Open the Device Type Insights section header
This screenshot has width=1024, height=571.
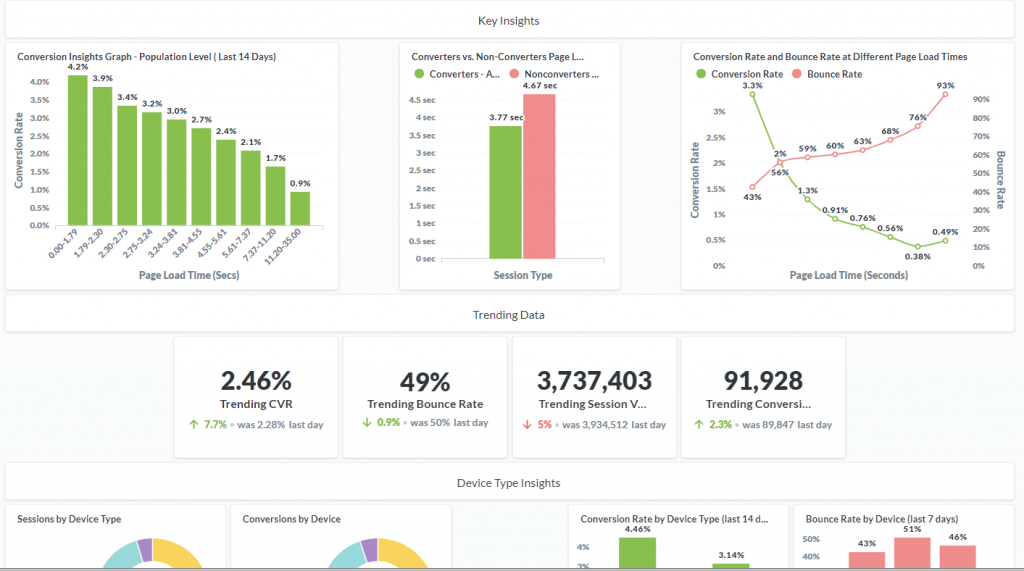(509, 483)
